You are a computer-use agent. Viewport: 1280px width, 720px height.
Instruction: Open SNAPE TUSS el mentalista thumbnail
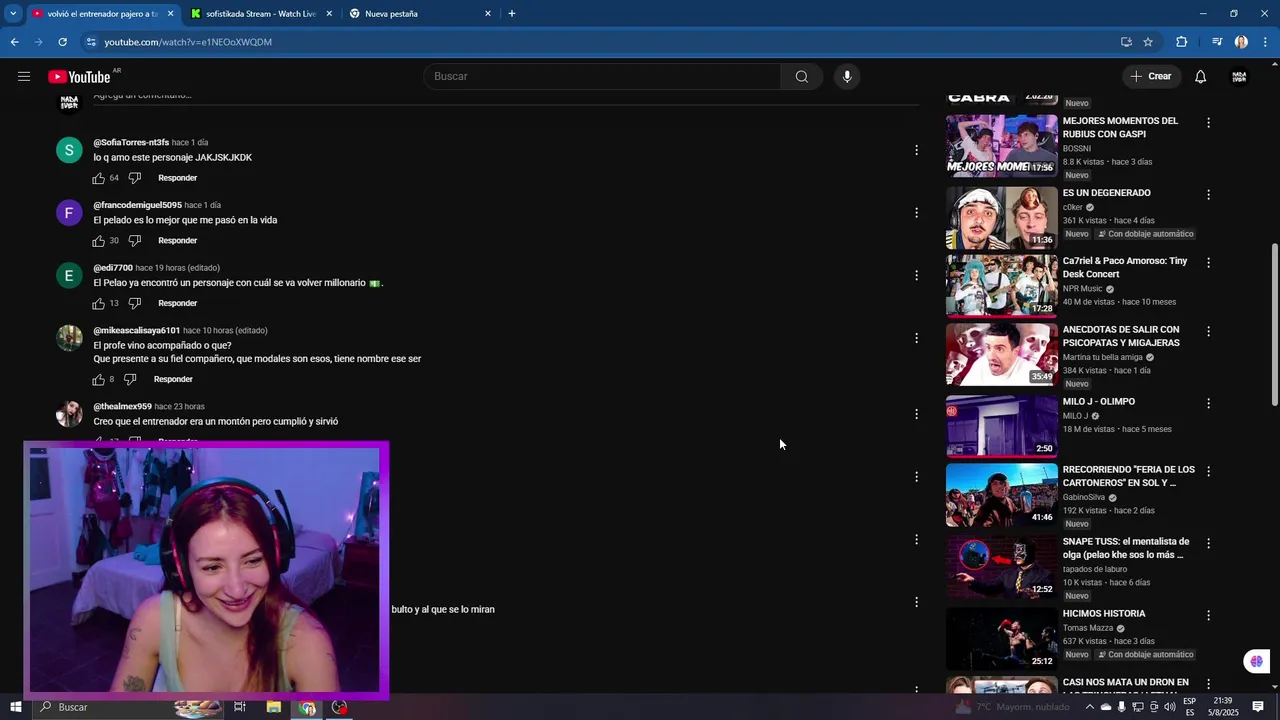[1002, 566]
